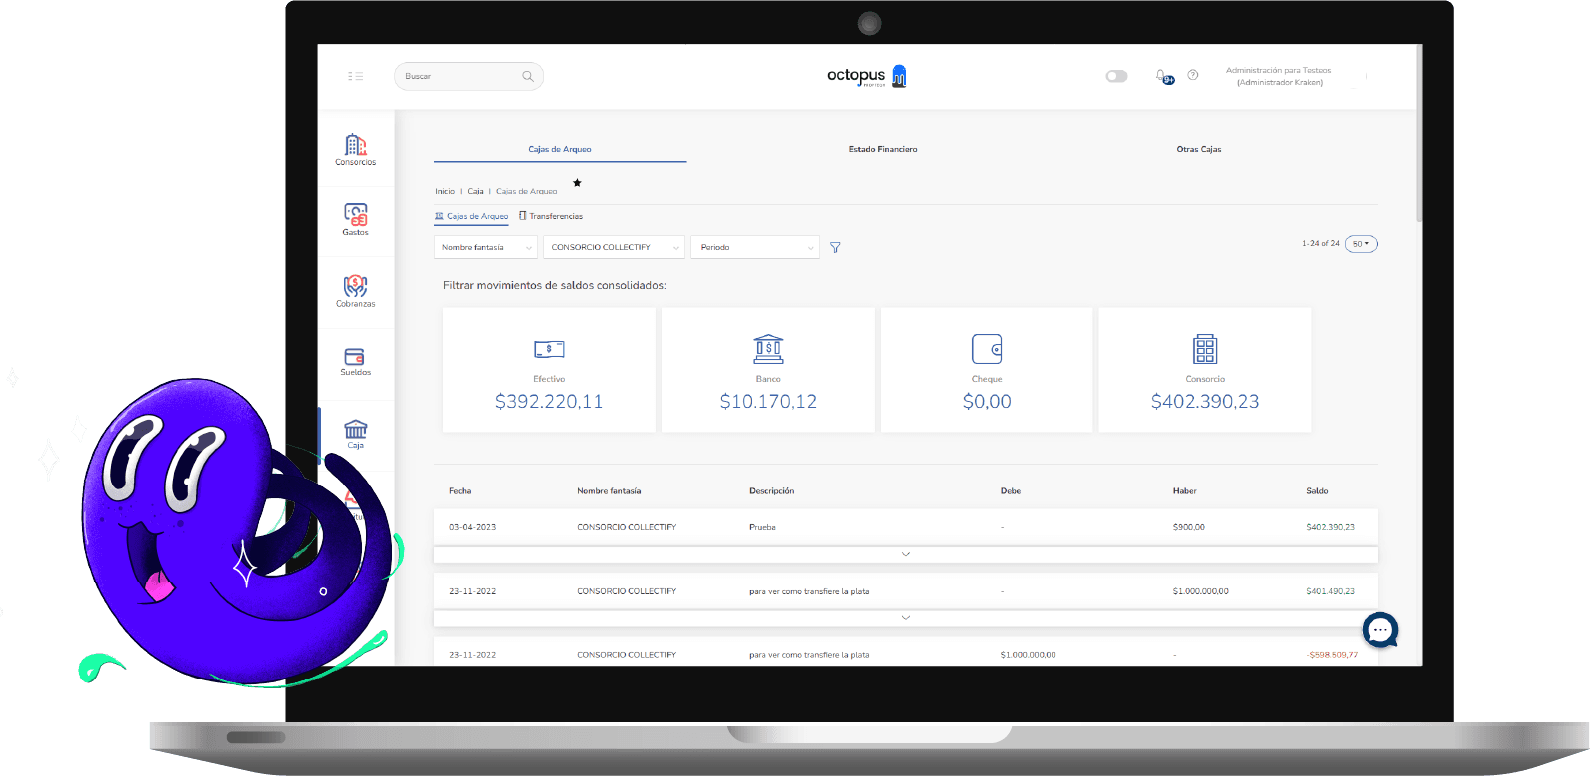Open the help question mark icon
Image resolution: width=1590 pixels, height=776 pixels.
tap(1193, 75)
